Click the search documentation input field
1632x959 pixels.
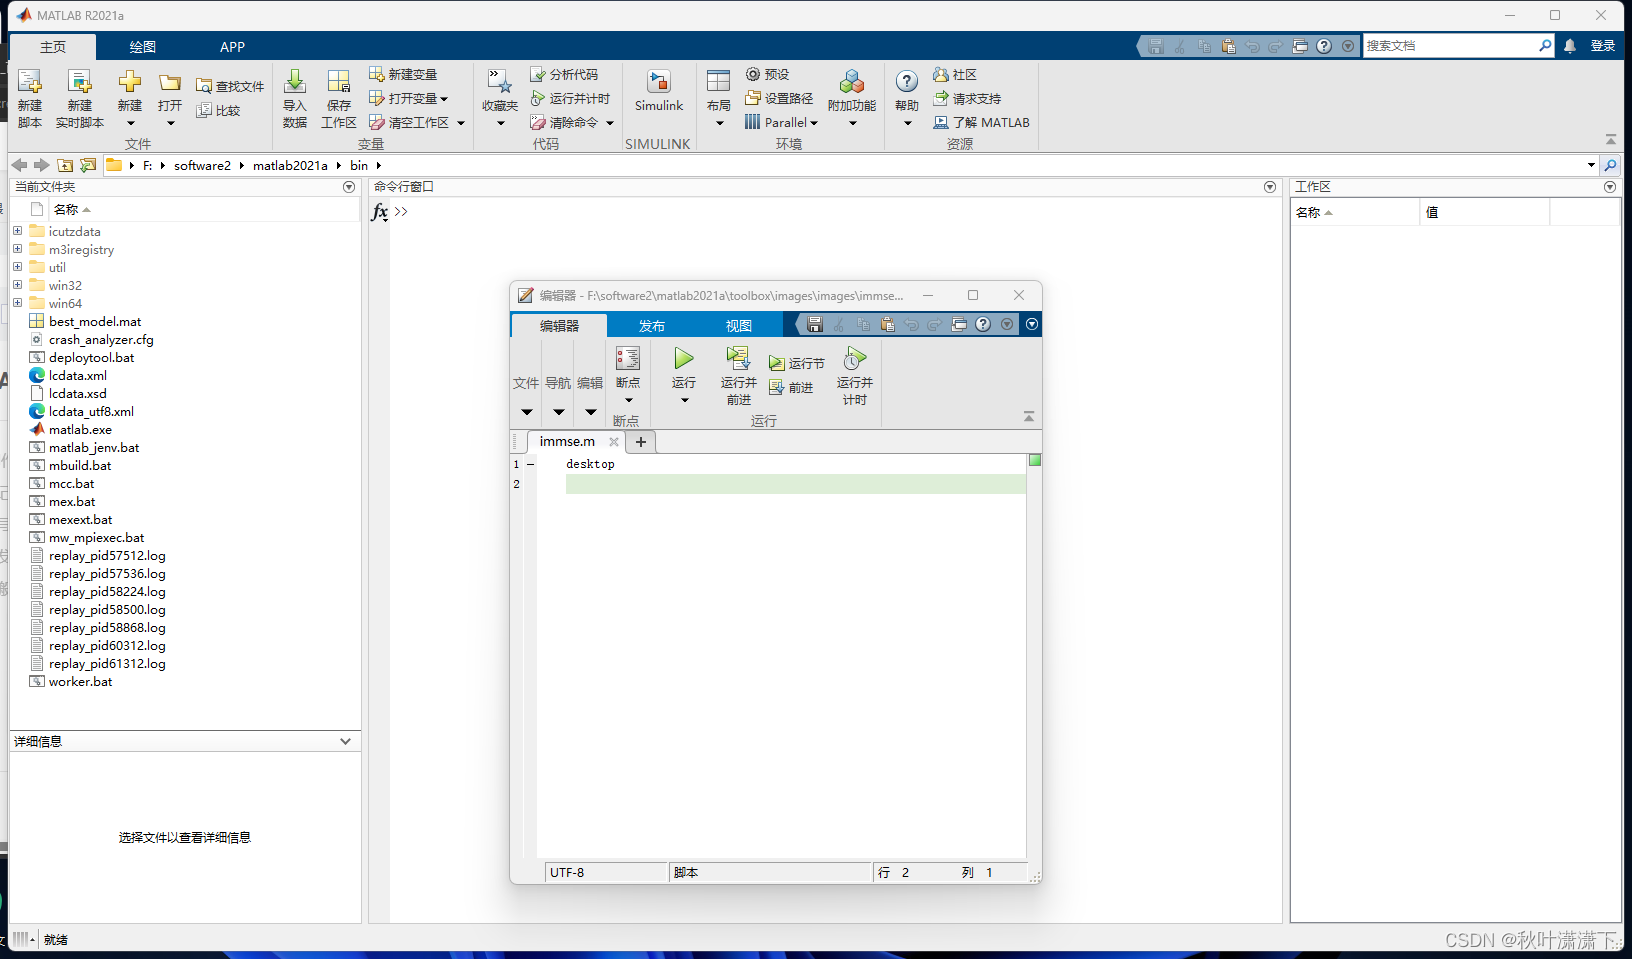click(1451, 46)
